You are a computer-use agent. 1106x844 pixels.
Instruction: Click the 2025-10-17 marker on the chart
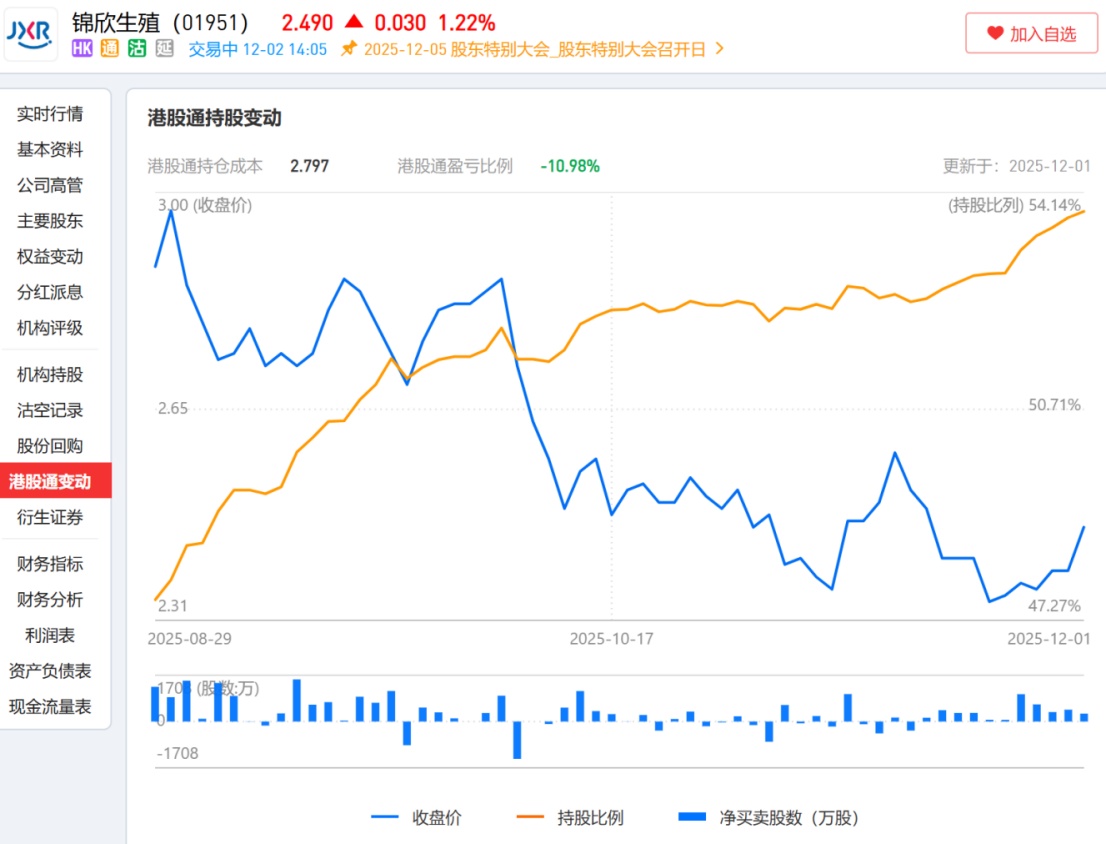(x=612, y=638)
